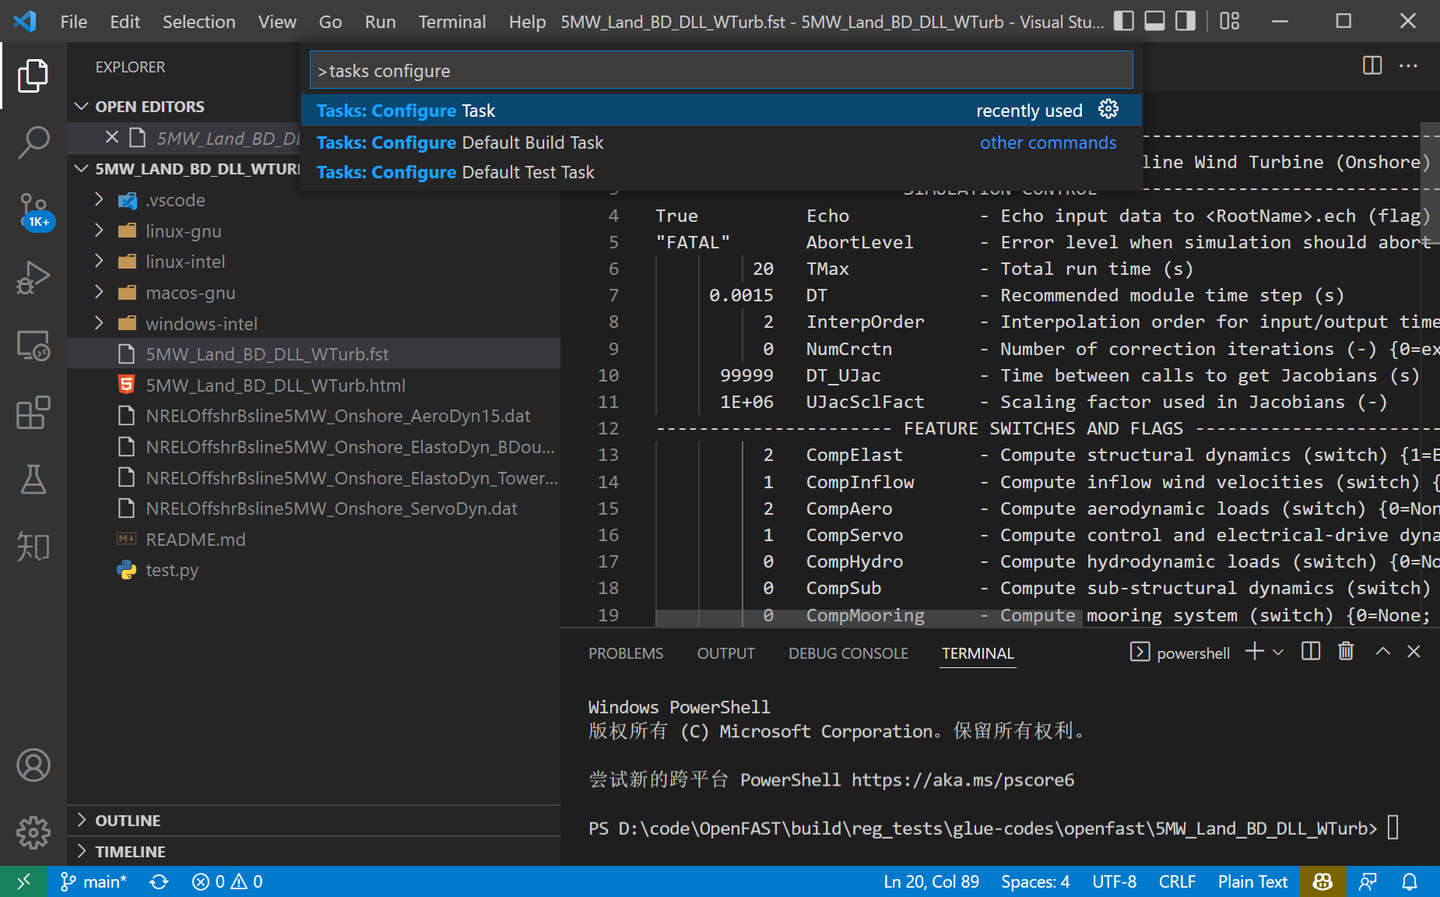Open the Search view in the activity bar

click(33, 143)
